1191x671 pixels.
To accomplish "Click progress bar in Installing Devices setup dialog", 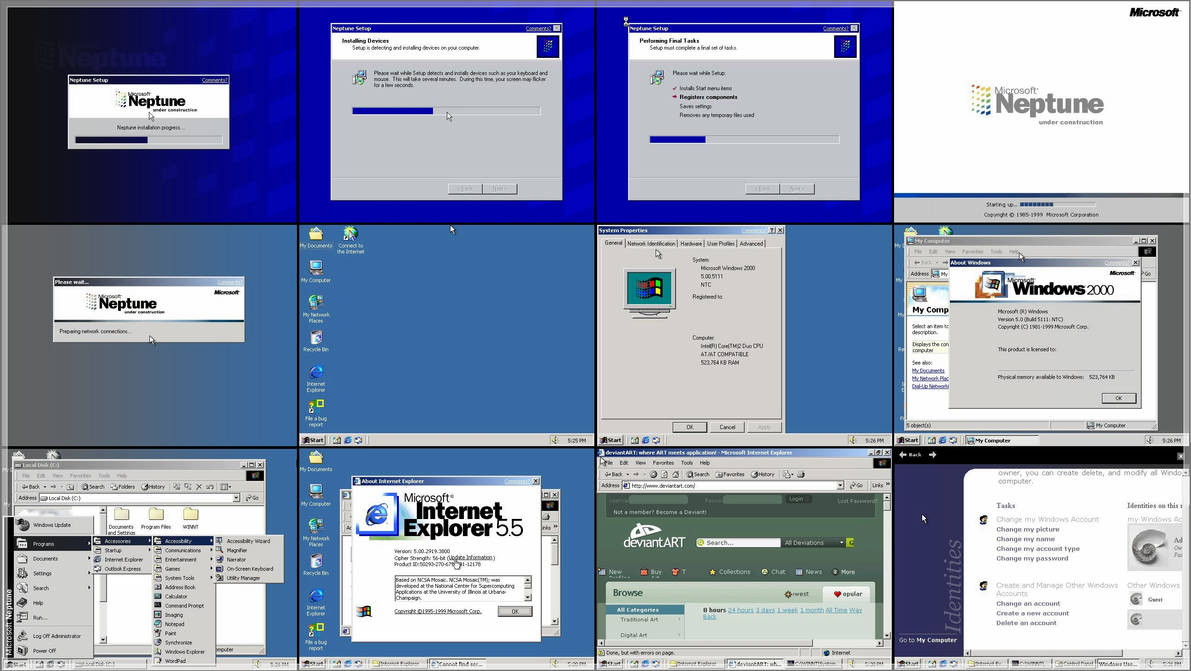I will click(x=447, y=111).
